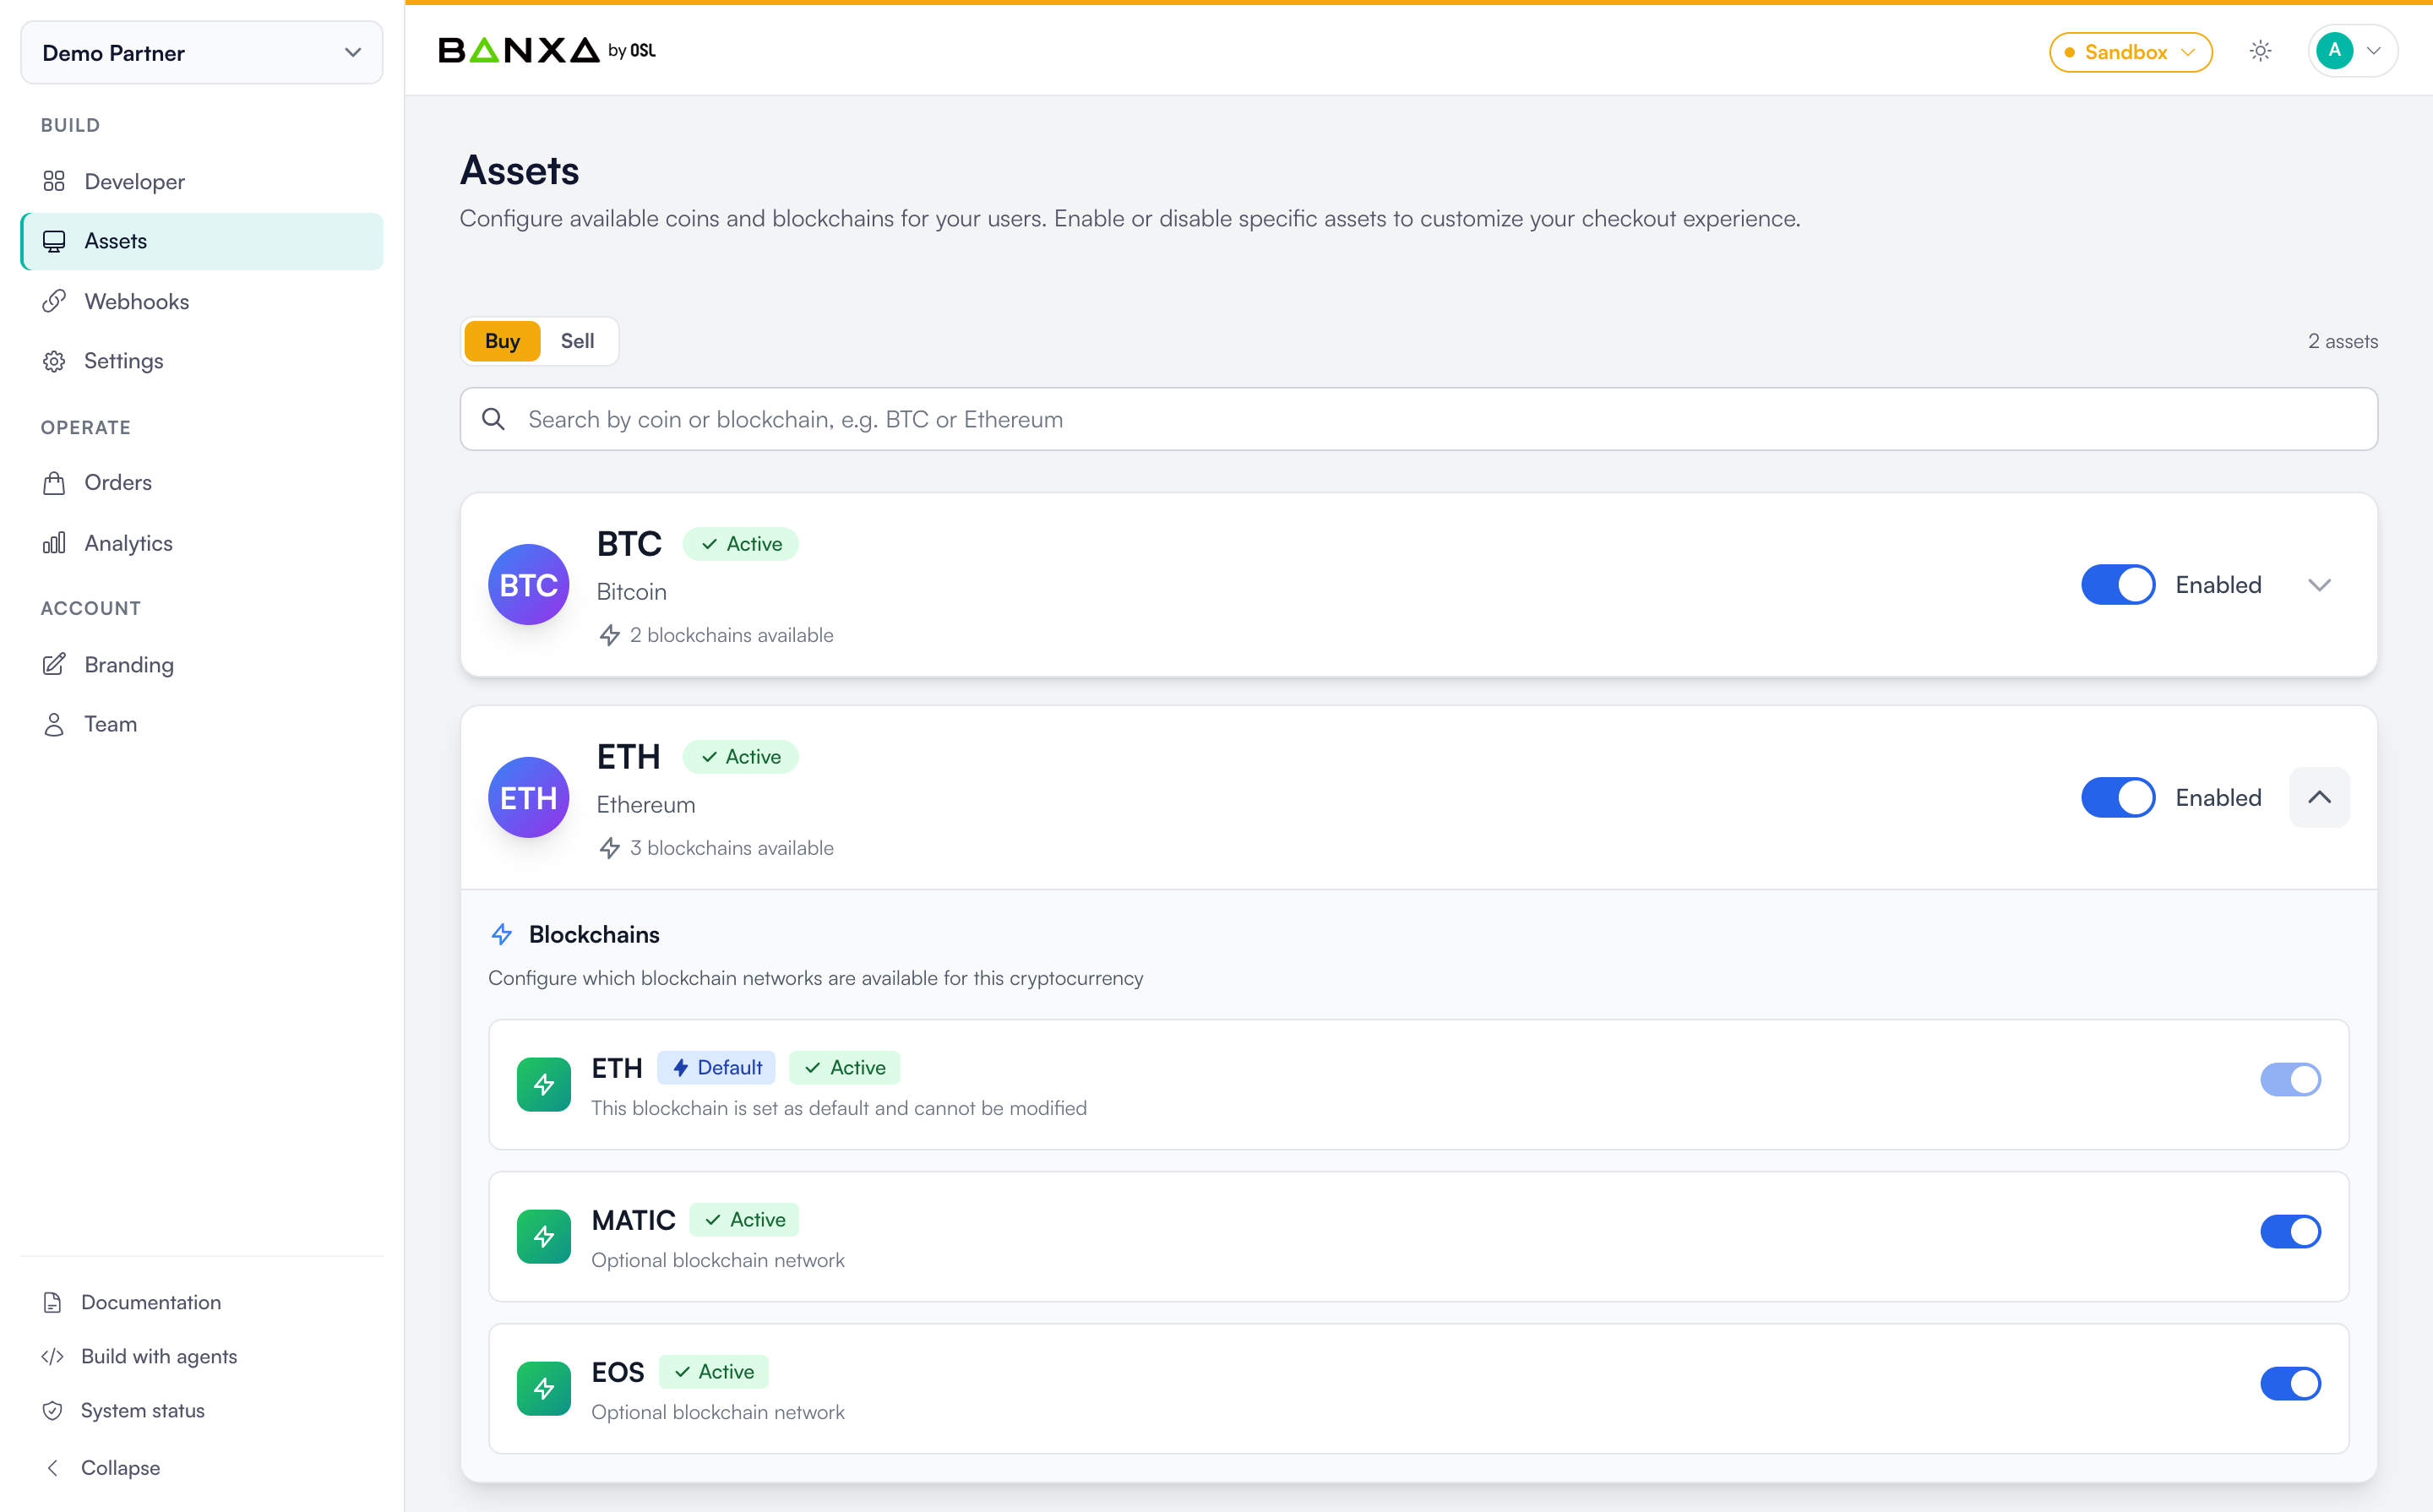
Task: Go to the Webhooks page
Action: pos(202,301)
